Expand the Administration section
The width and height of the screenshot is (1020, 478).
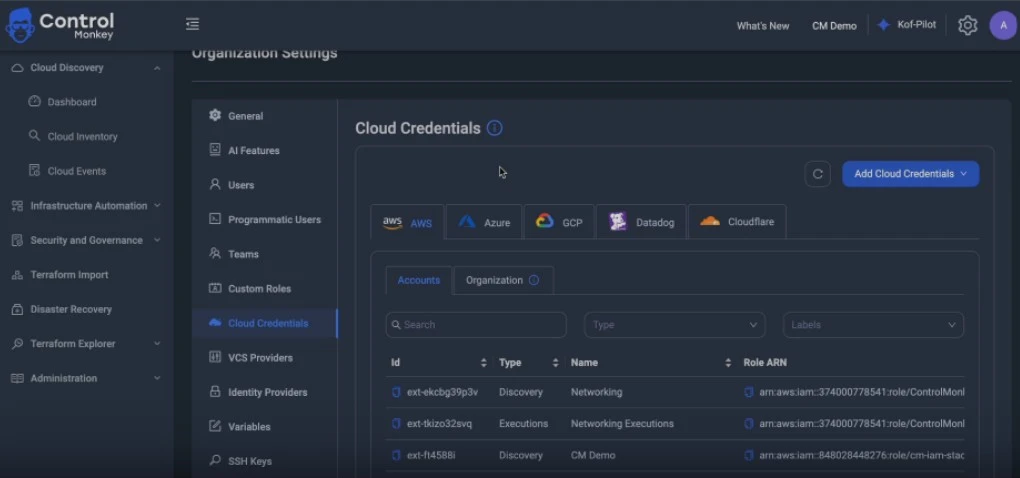tap(157, 378)
